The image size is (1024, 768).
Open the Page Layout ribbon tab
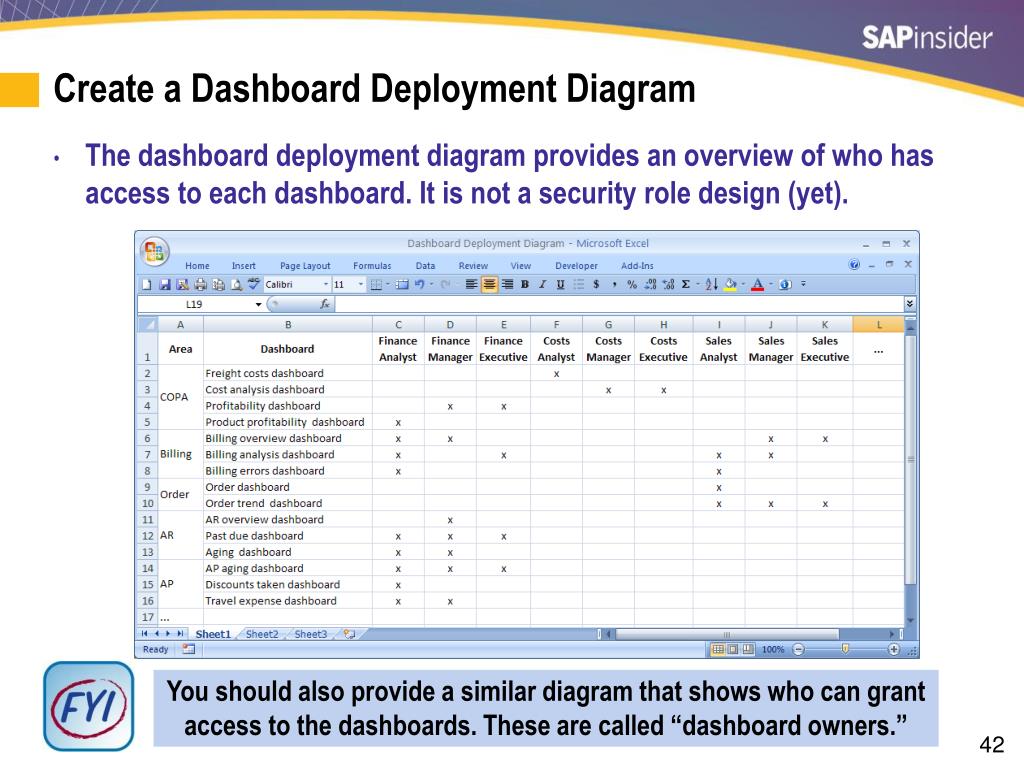click(x=305, y=266)
